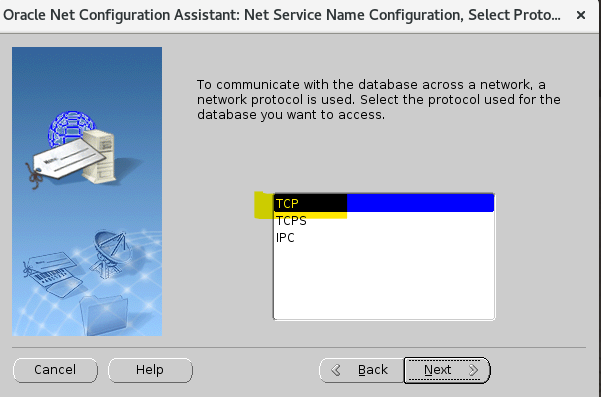Viewport: 601px width, 397px height.
Task: Go to previous step with Back
Action: click(x=361, y=370)
